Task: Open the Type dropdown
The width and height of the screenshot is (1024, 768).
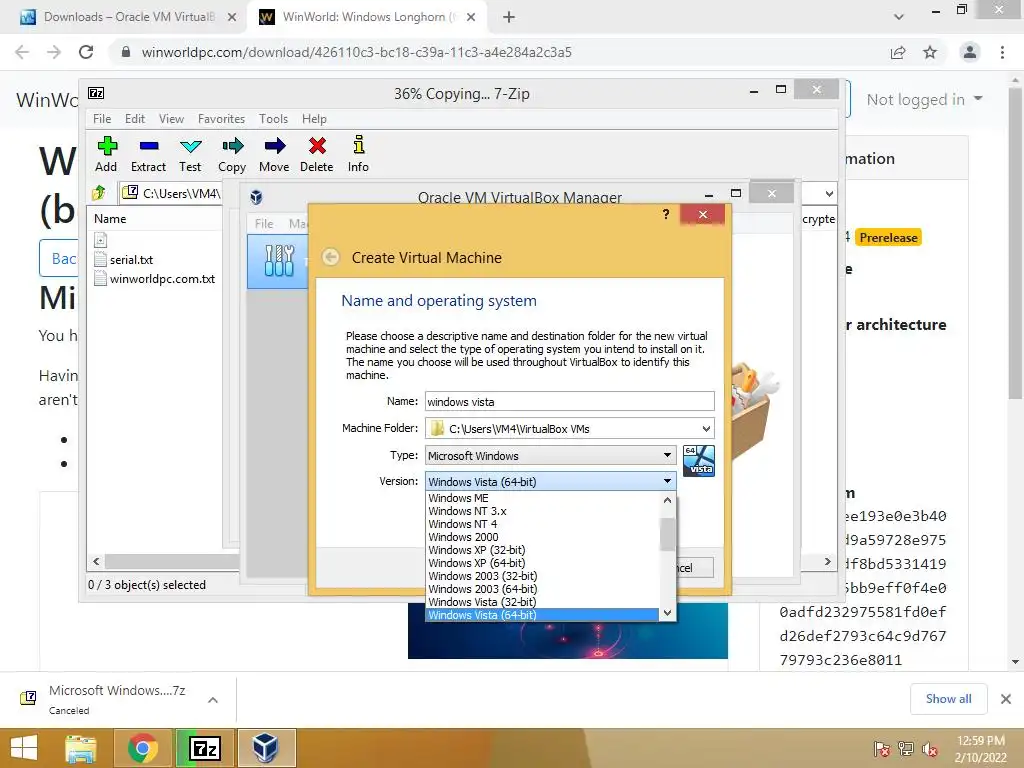Action: click(551, 455)
